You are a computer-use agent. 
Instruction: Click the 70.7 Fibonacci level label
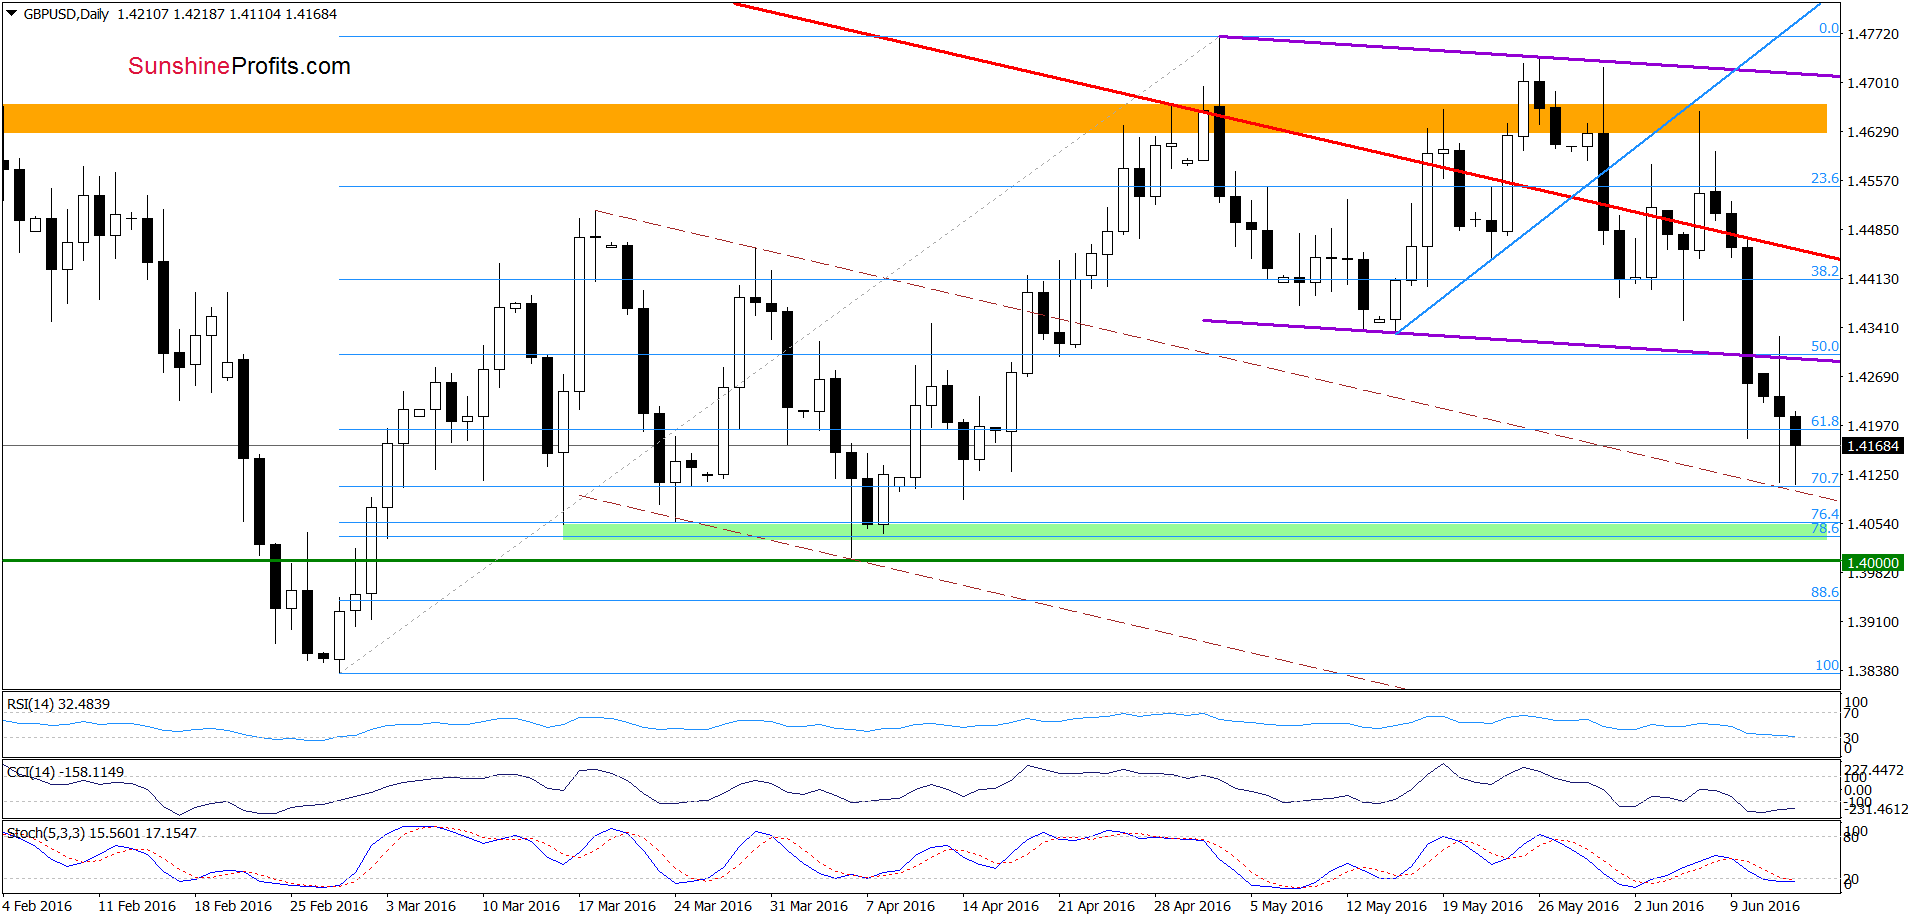tap(1824, 478)
